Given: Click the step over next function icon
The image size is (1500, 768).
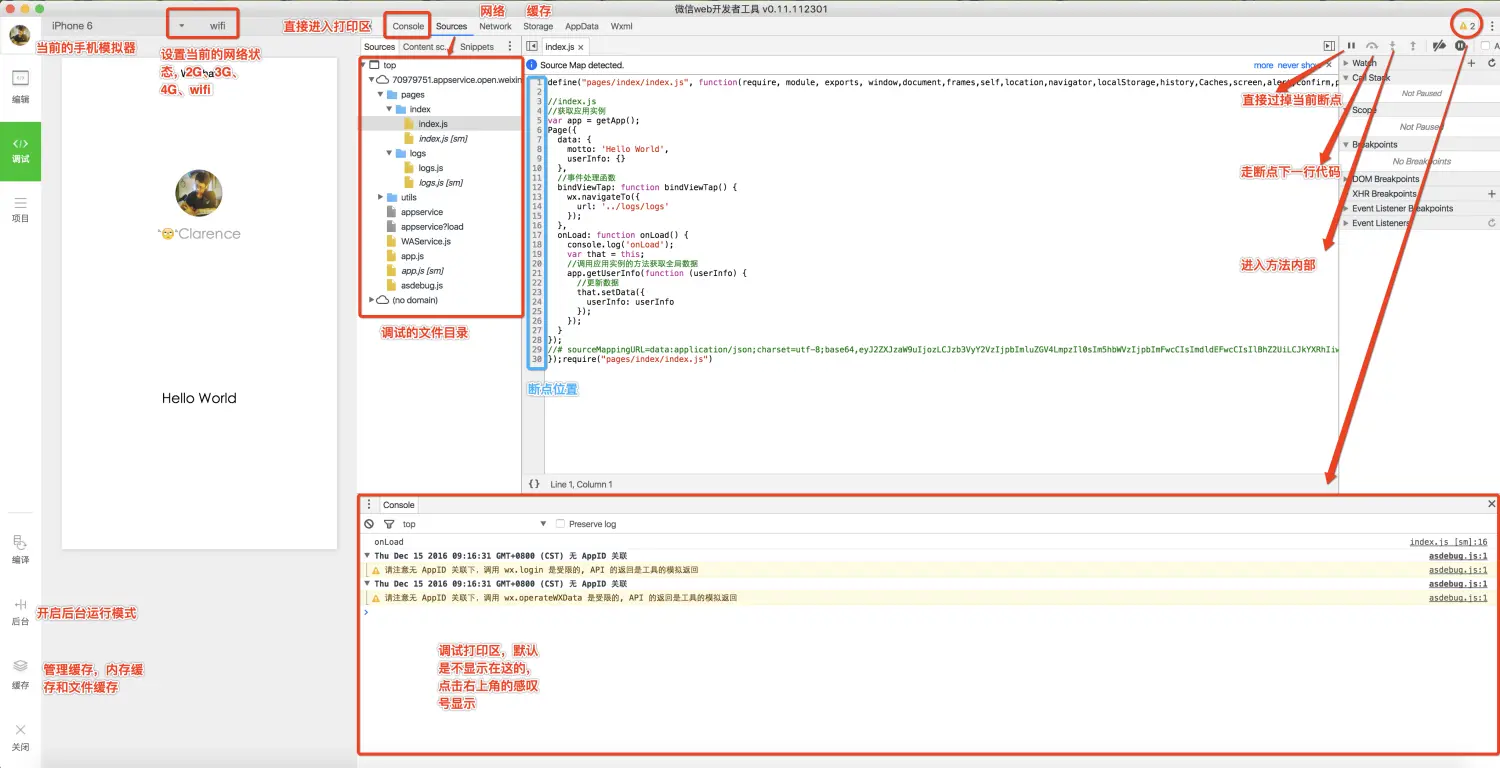Looking at the screenshot, I should coord(1372,46).
